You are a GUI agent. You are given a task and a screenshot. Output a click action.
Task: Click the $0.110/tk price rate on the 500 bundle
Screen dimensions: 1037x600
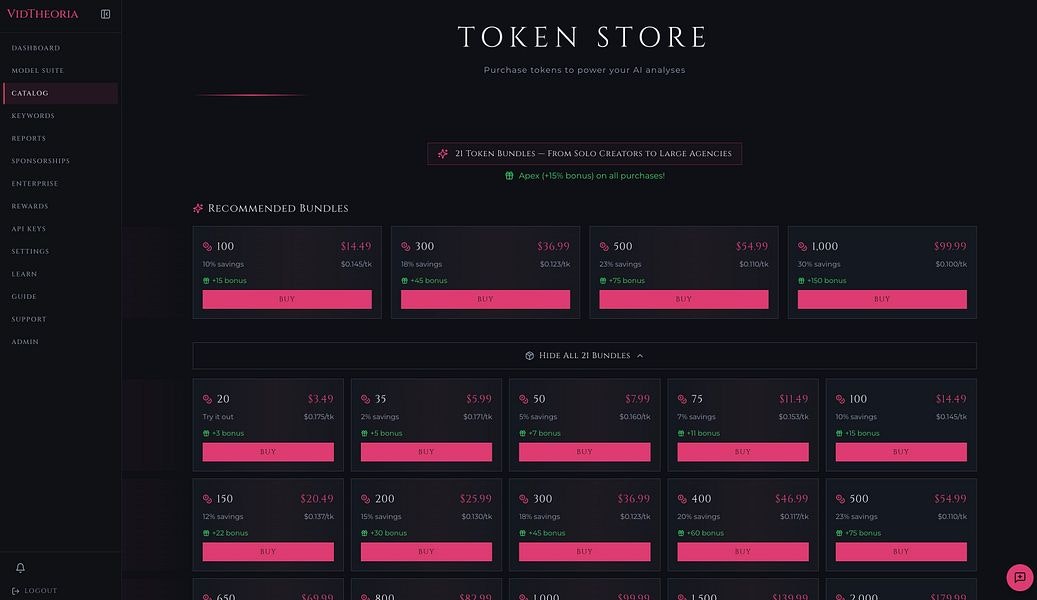751,264
